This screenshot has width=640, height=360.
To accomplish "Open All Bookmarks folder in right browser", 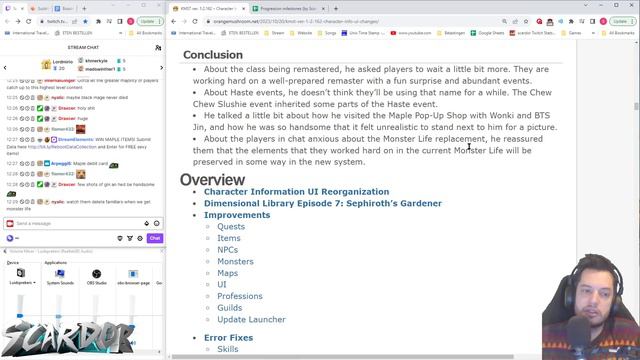I will click(x=618, y=33).
